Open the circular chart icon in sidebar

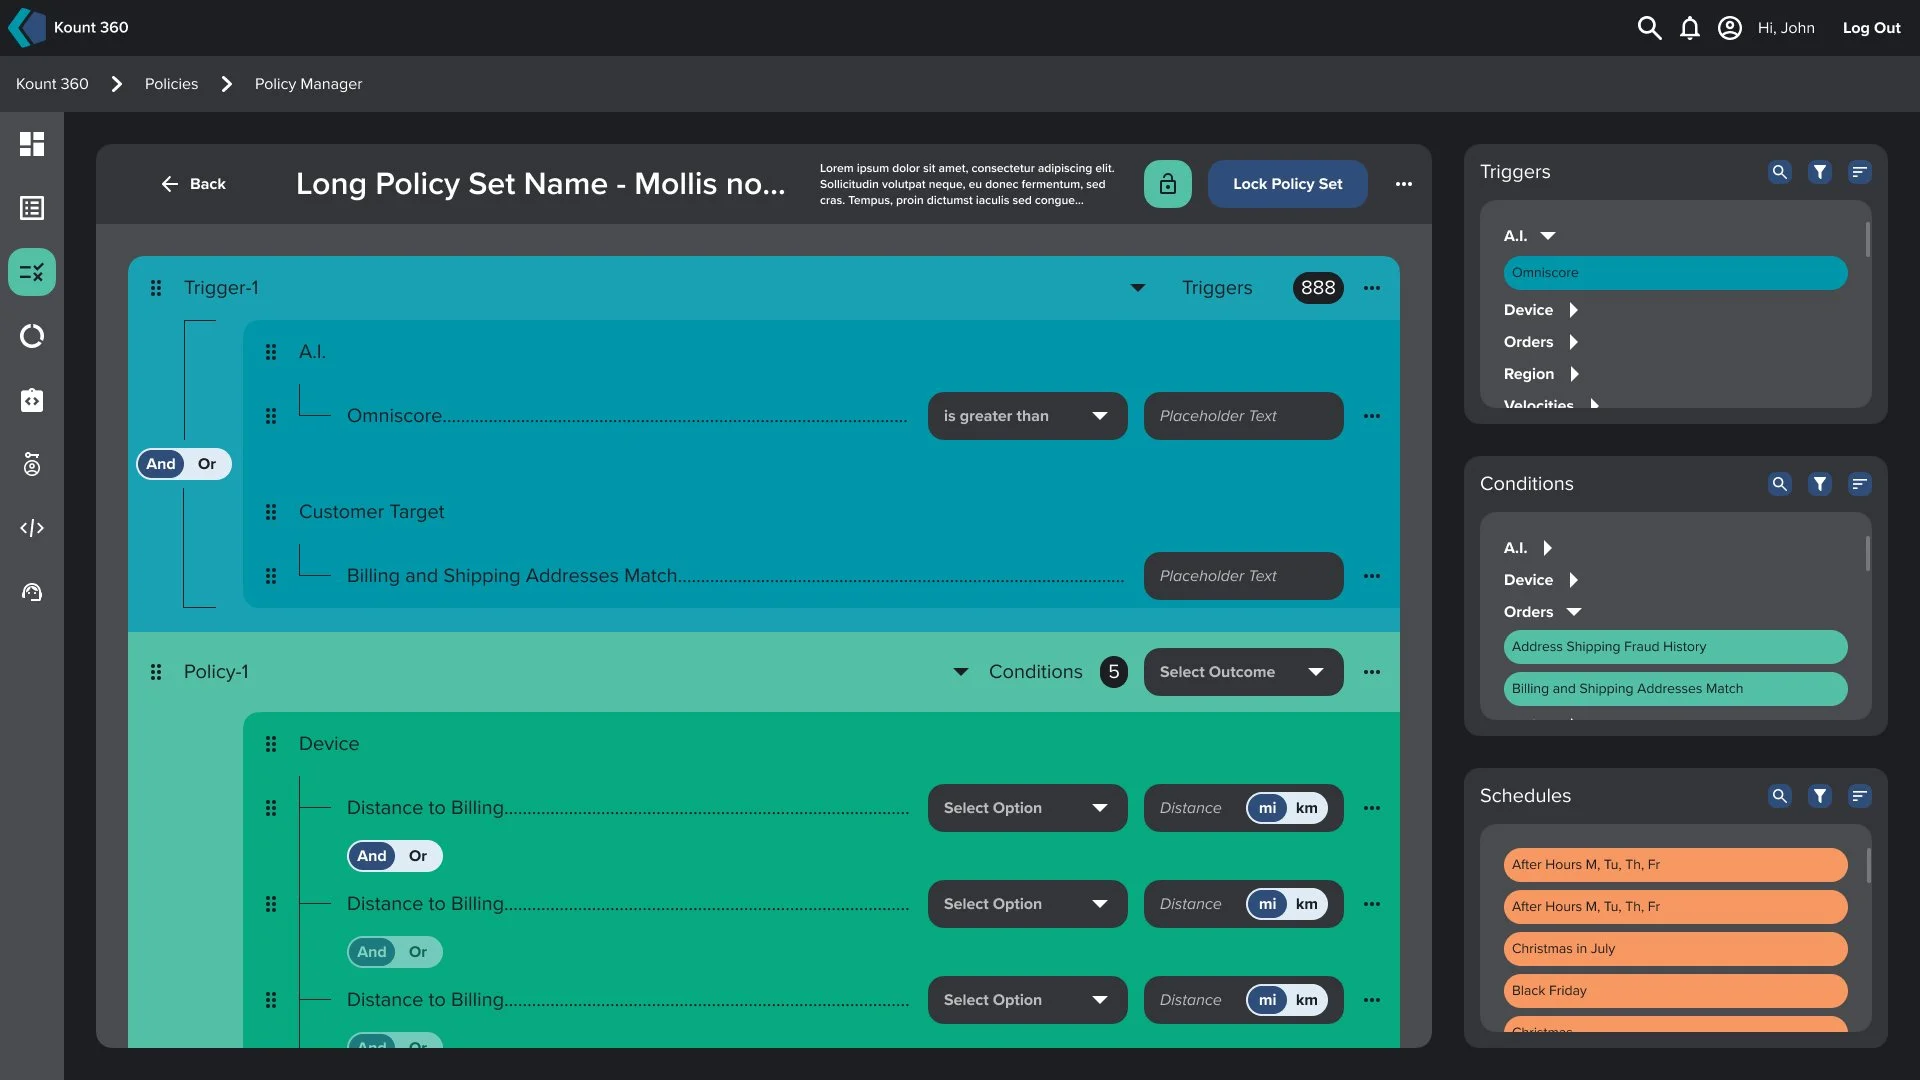(x=32, y=336)
